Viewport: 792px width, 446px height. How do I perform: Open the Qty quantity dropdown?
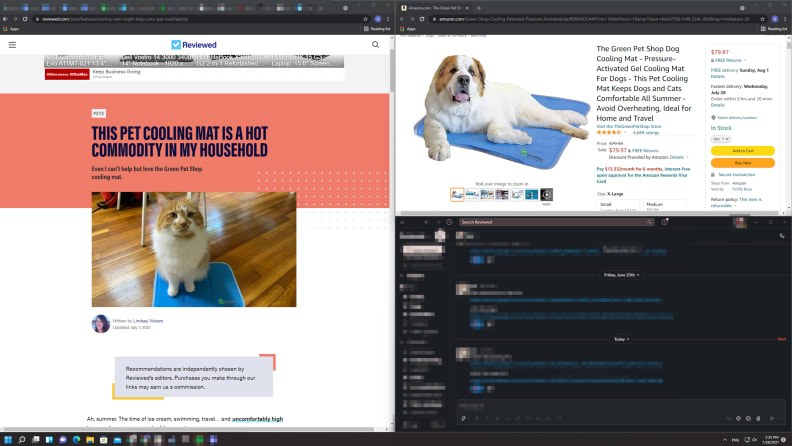[721, 139]
